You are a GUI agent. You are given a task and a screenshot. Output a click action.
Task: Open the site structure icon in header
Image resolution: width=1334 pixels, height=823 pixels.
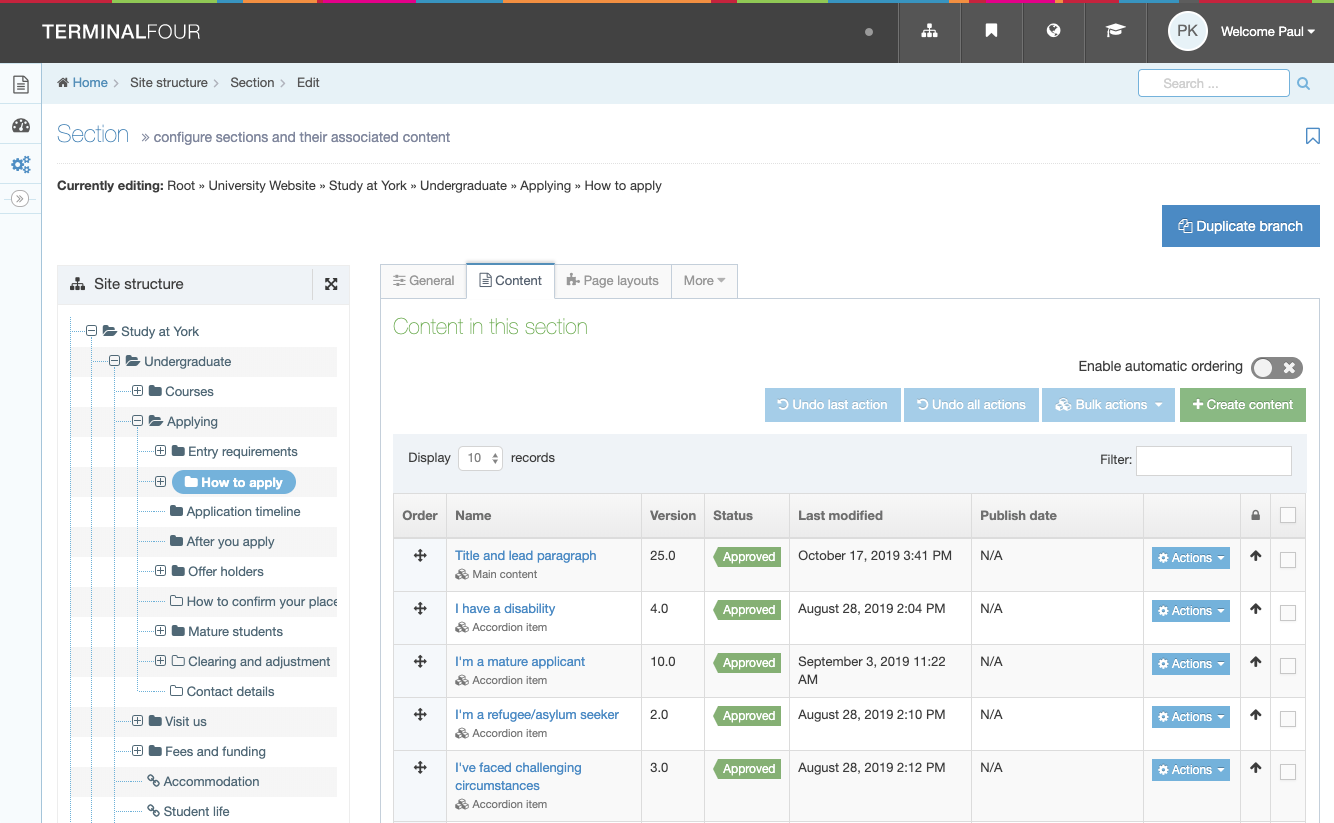pyautogui.click(x=929, y=31)
